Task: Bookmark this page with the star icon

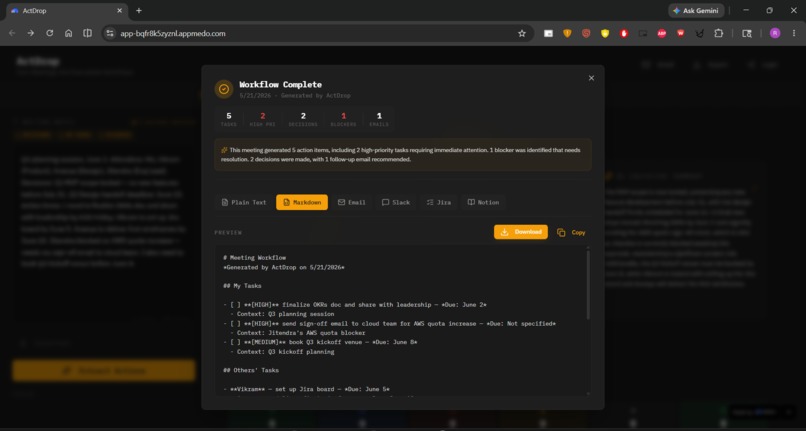Action: pos(522,33)
